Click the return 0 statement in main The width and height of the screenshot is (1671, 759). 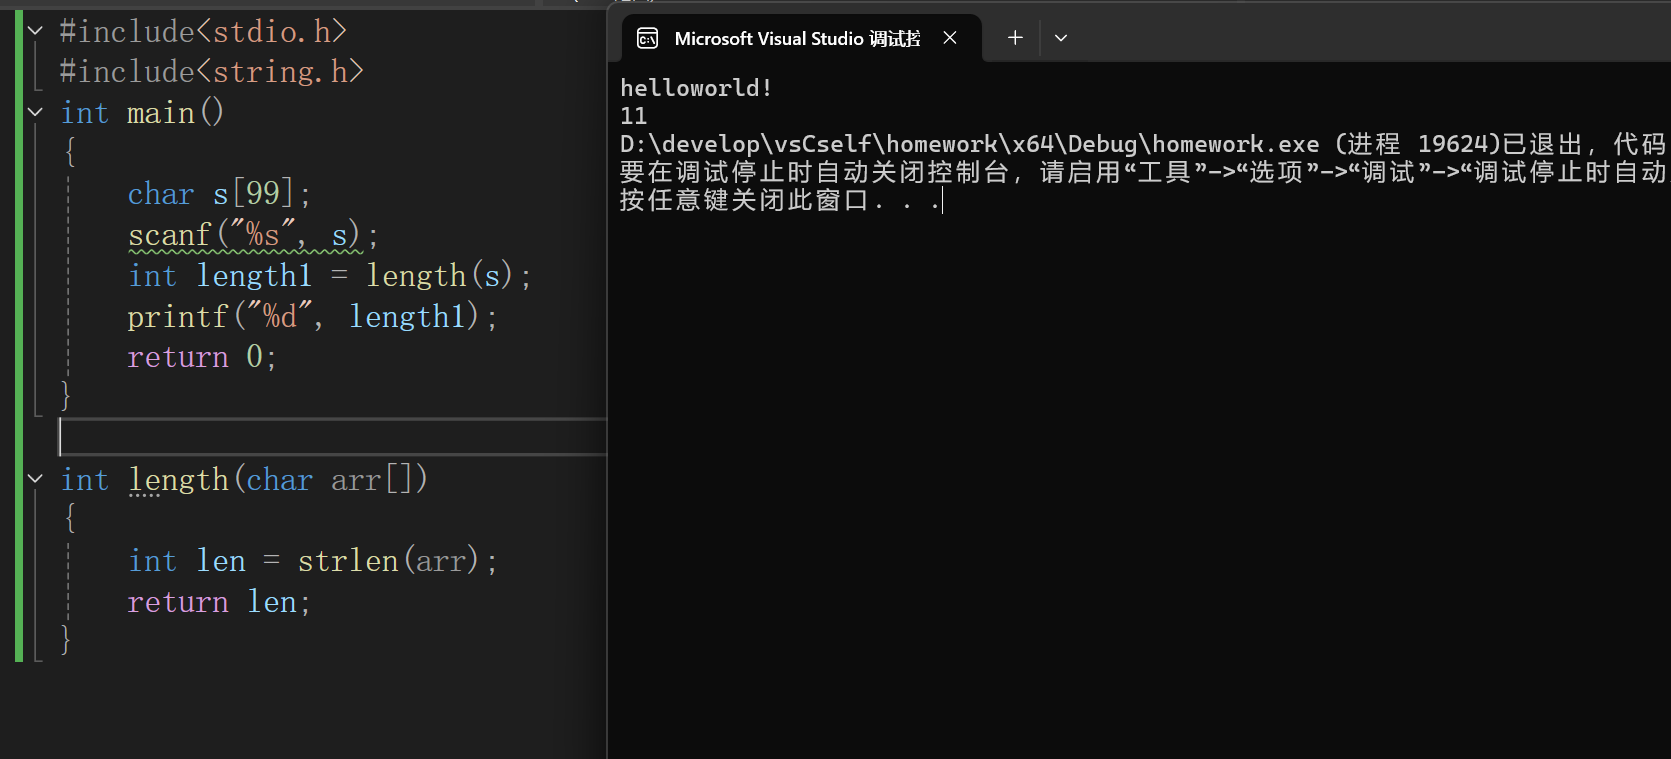pos(202,357)
